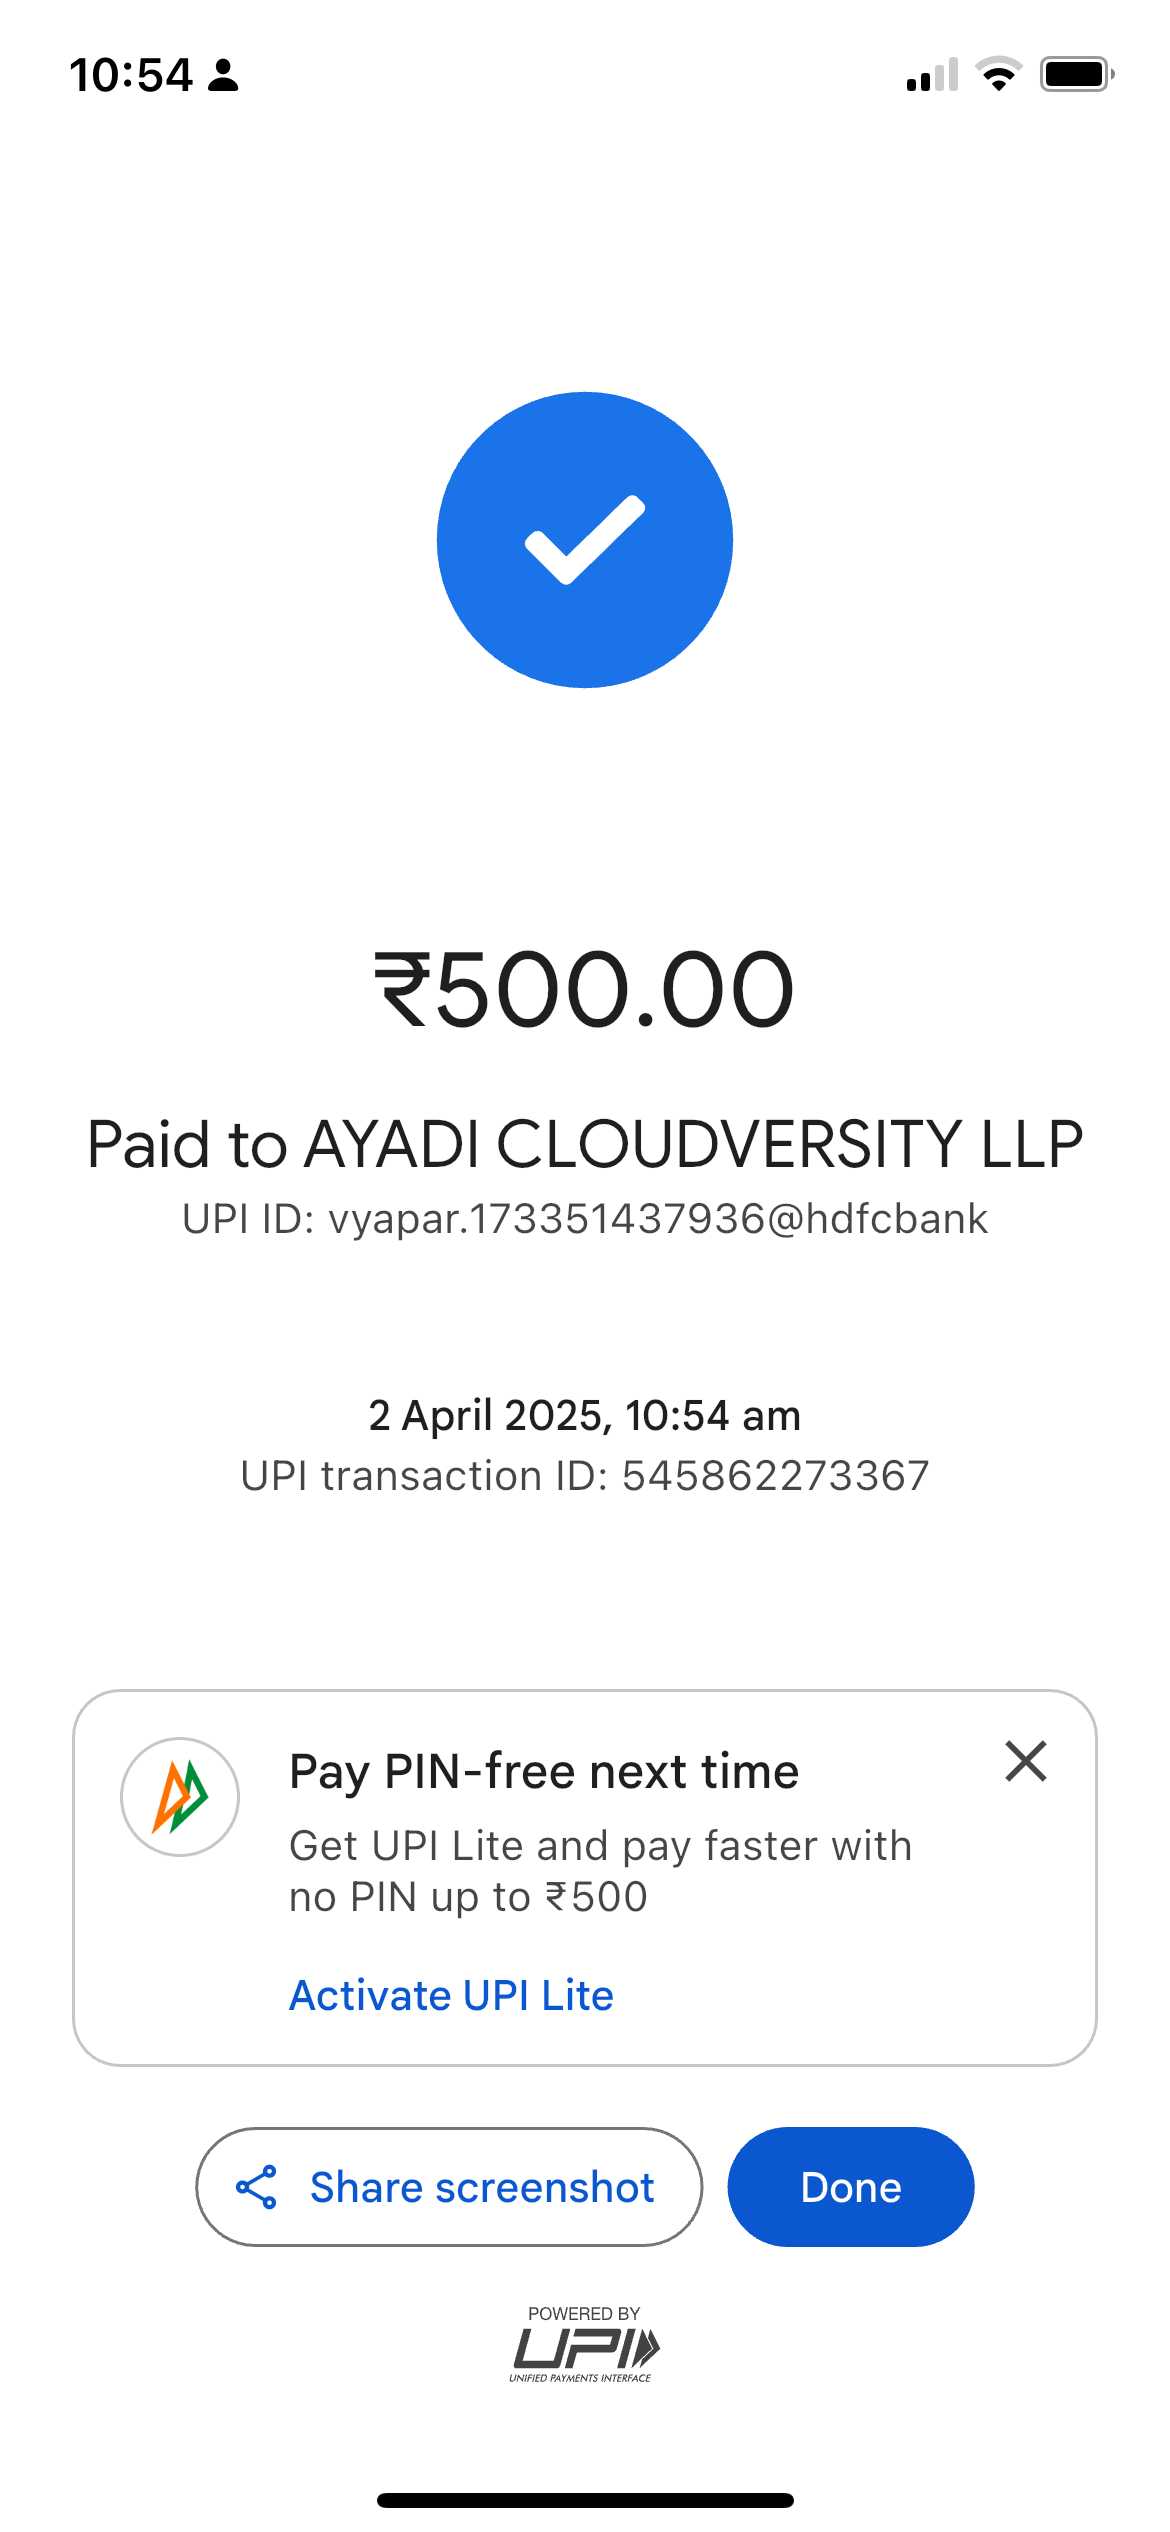
Task: Tap the UPI transaction ID number
Action: click(775, 1476)
